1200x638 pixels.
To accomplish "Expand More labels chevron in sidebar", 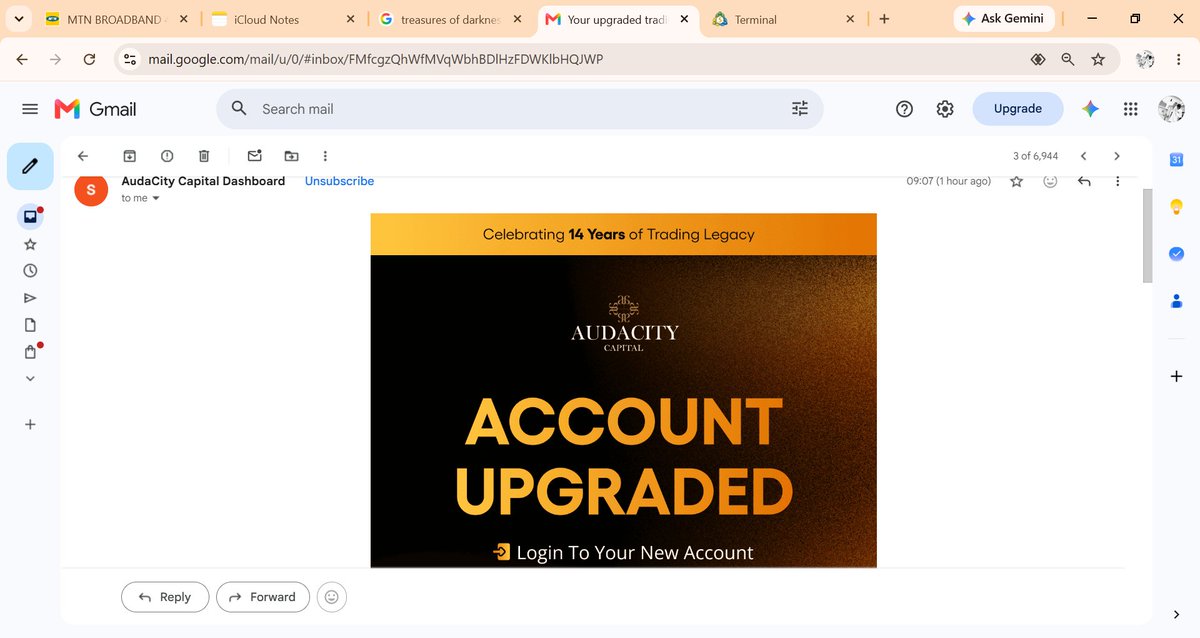I will 30,378.
